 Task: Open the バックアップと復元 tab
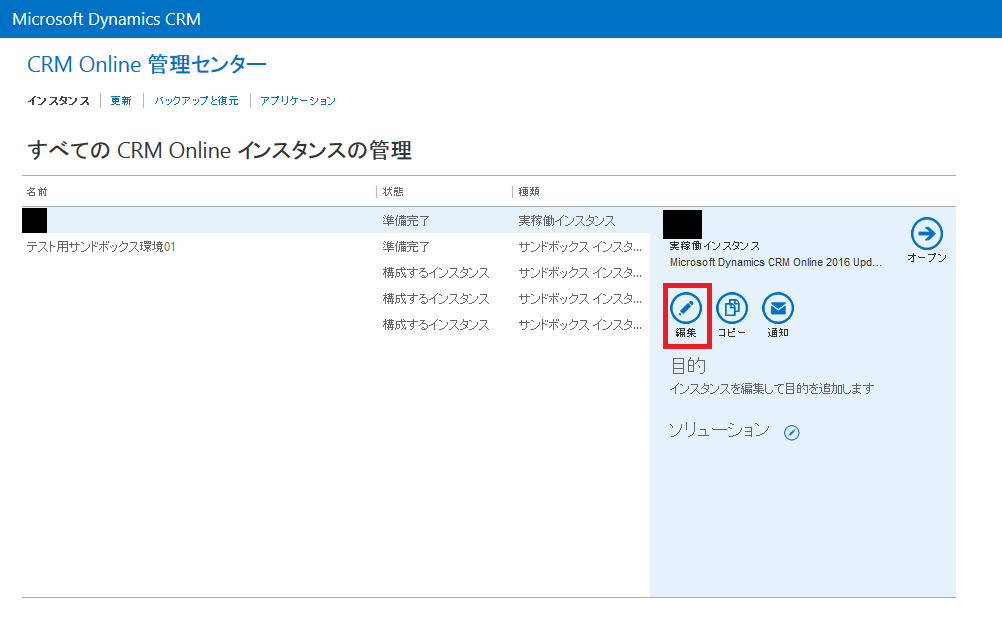tap(196, 101)
